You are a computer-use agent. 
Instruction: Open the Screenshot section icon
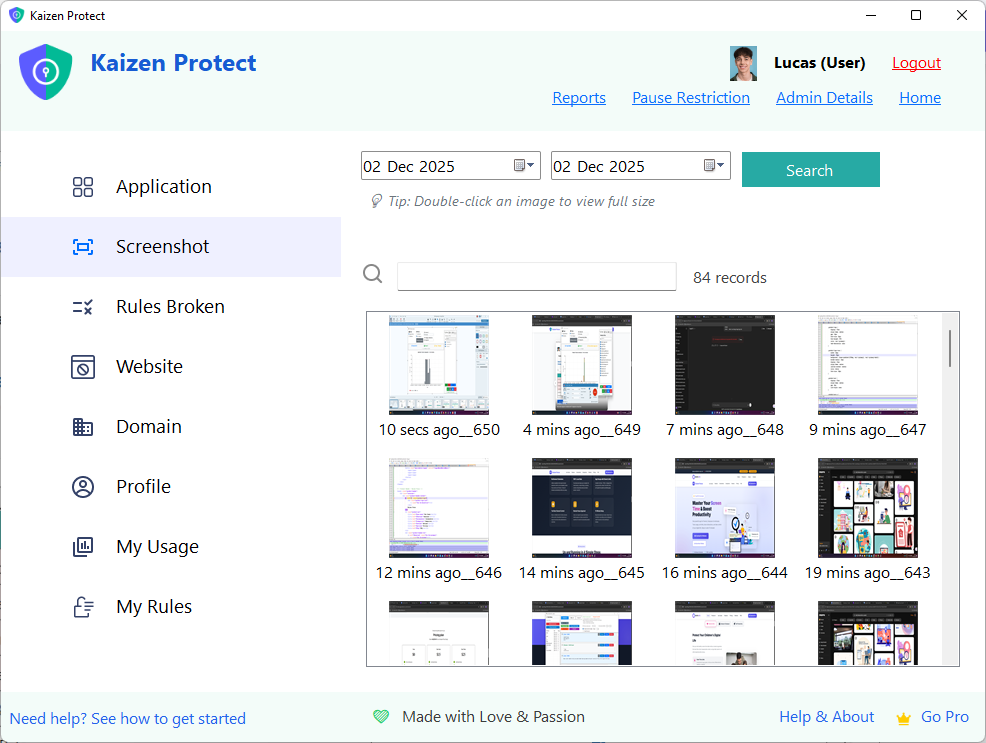(x=82, y=246)
